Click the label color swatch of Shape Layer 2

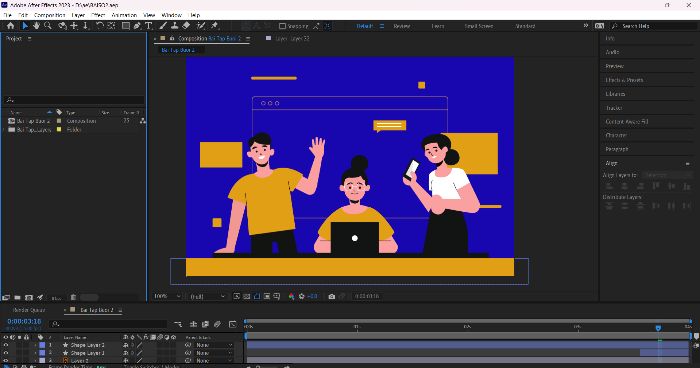tap(42, 345)
